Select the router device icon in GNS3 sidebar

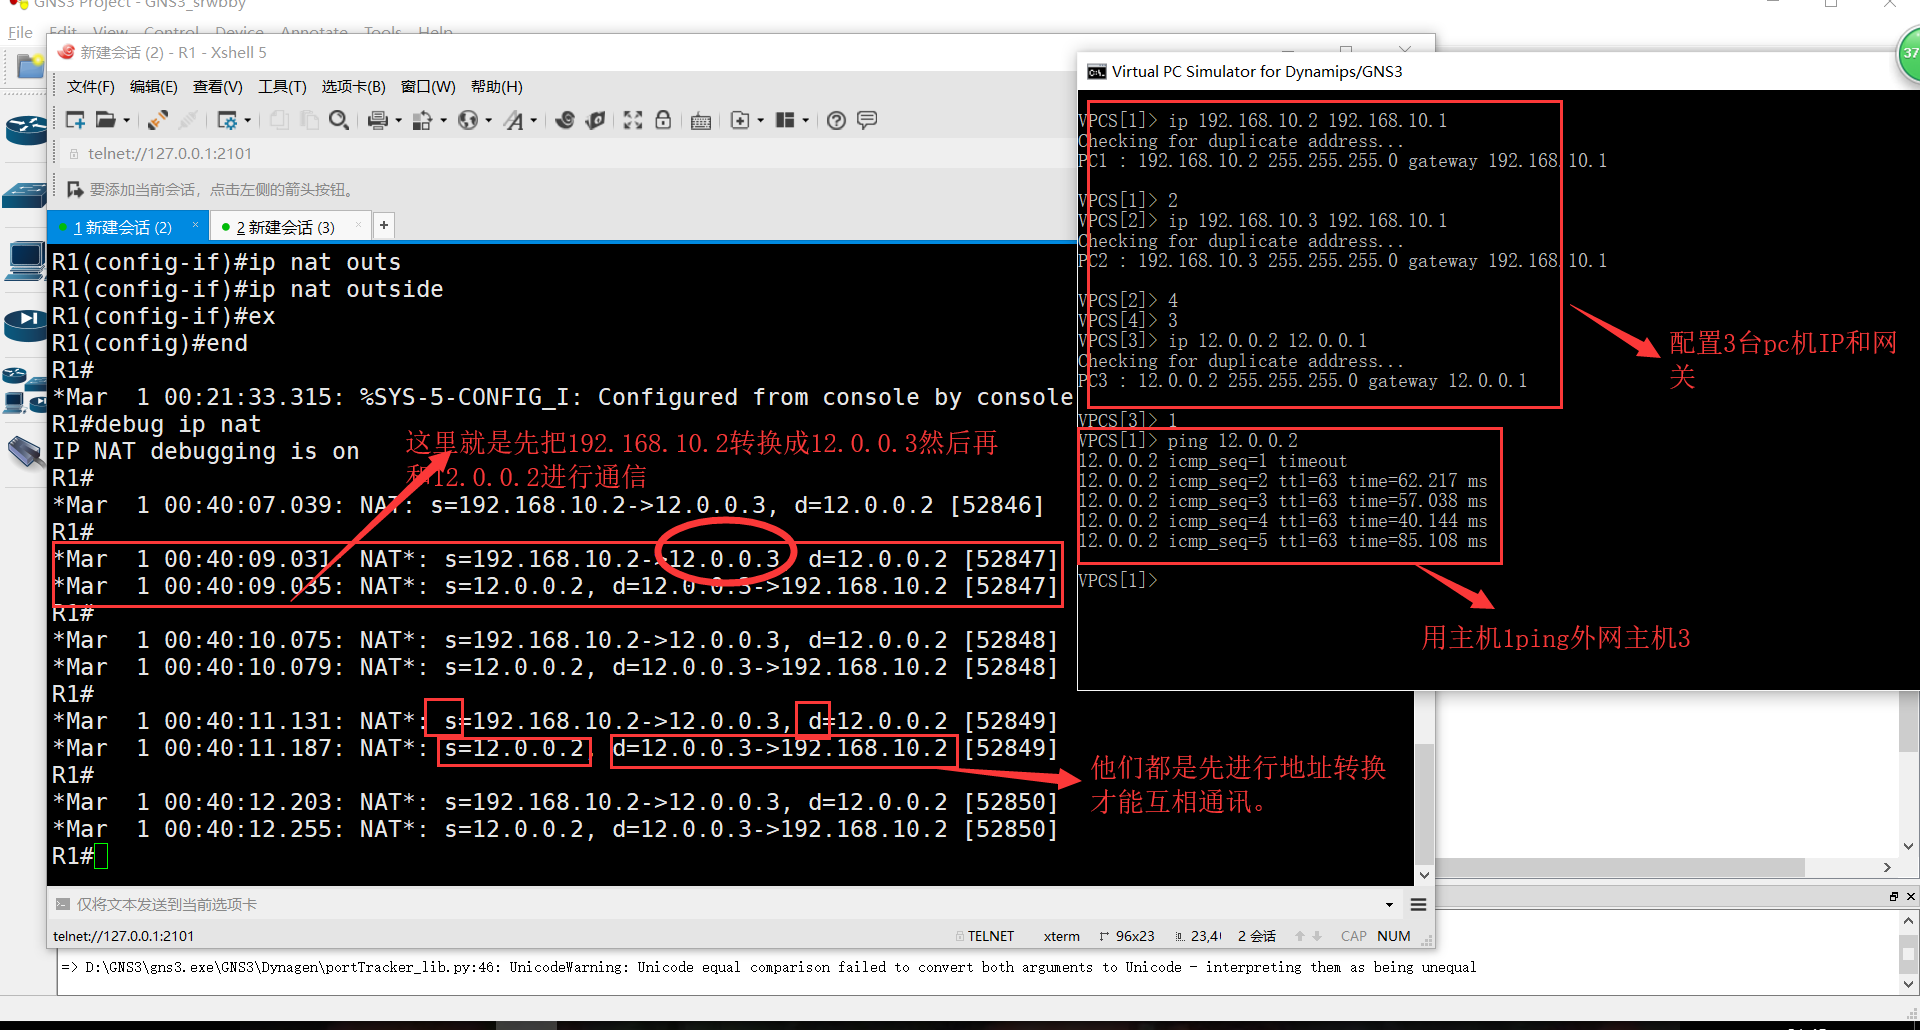[26, 130]
